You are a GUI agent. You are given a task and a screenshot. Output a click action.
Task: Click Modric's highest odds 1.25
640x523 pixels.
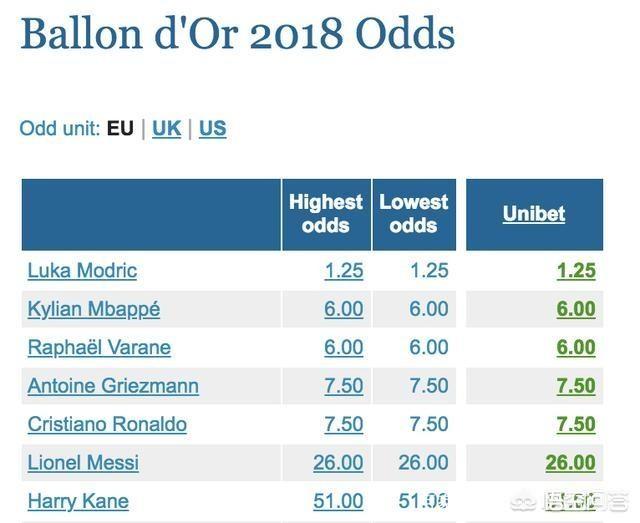[343, 270]
